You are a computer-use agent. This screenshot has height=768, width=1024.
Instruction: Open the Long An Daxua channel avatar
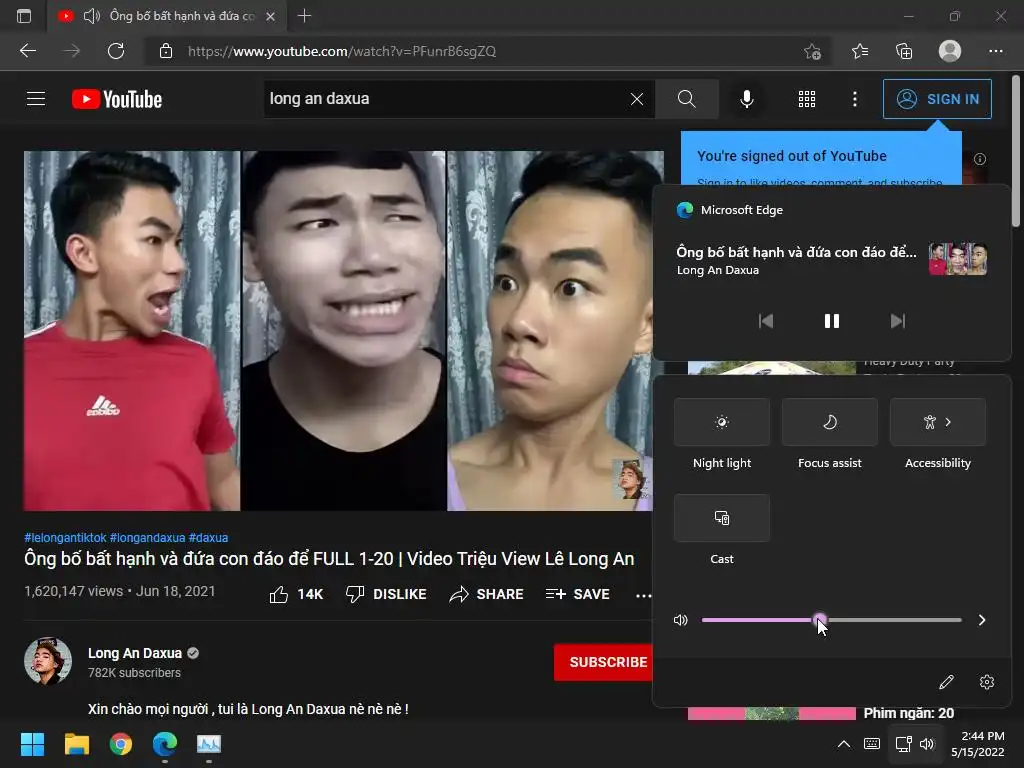(48, 661)
